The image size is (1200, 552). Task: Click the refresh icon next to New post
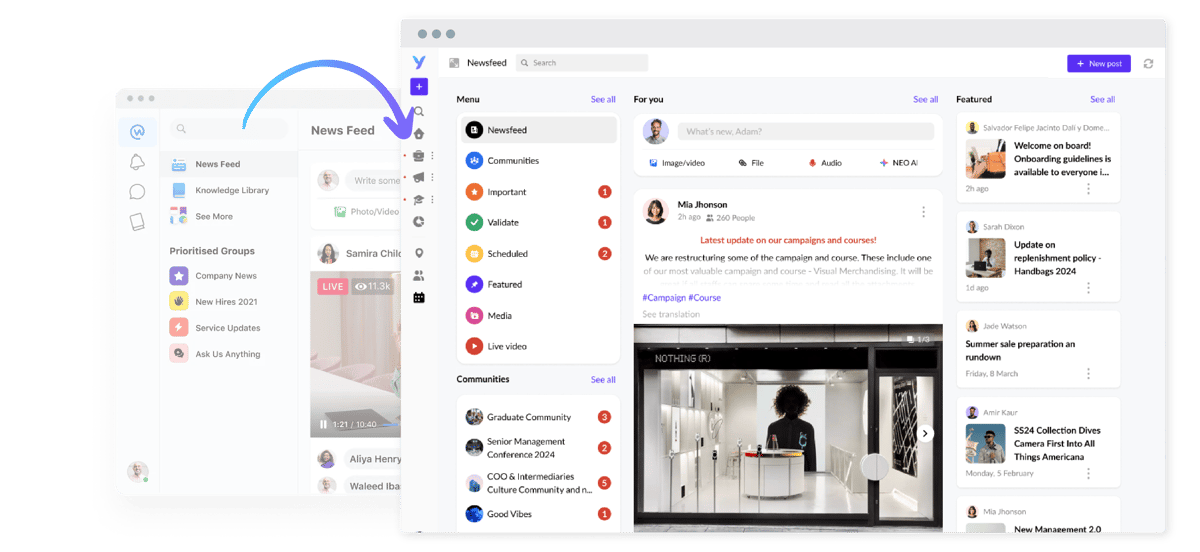1148,63
